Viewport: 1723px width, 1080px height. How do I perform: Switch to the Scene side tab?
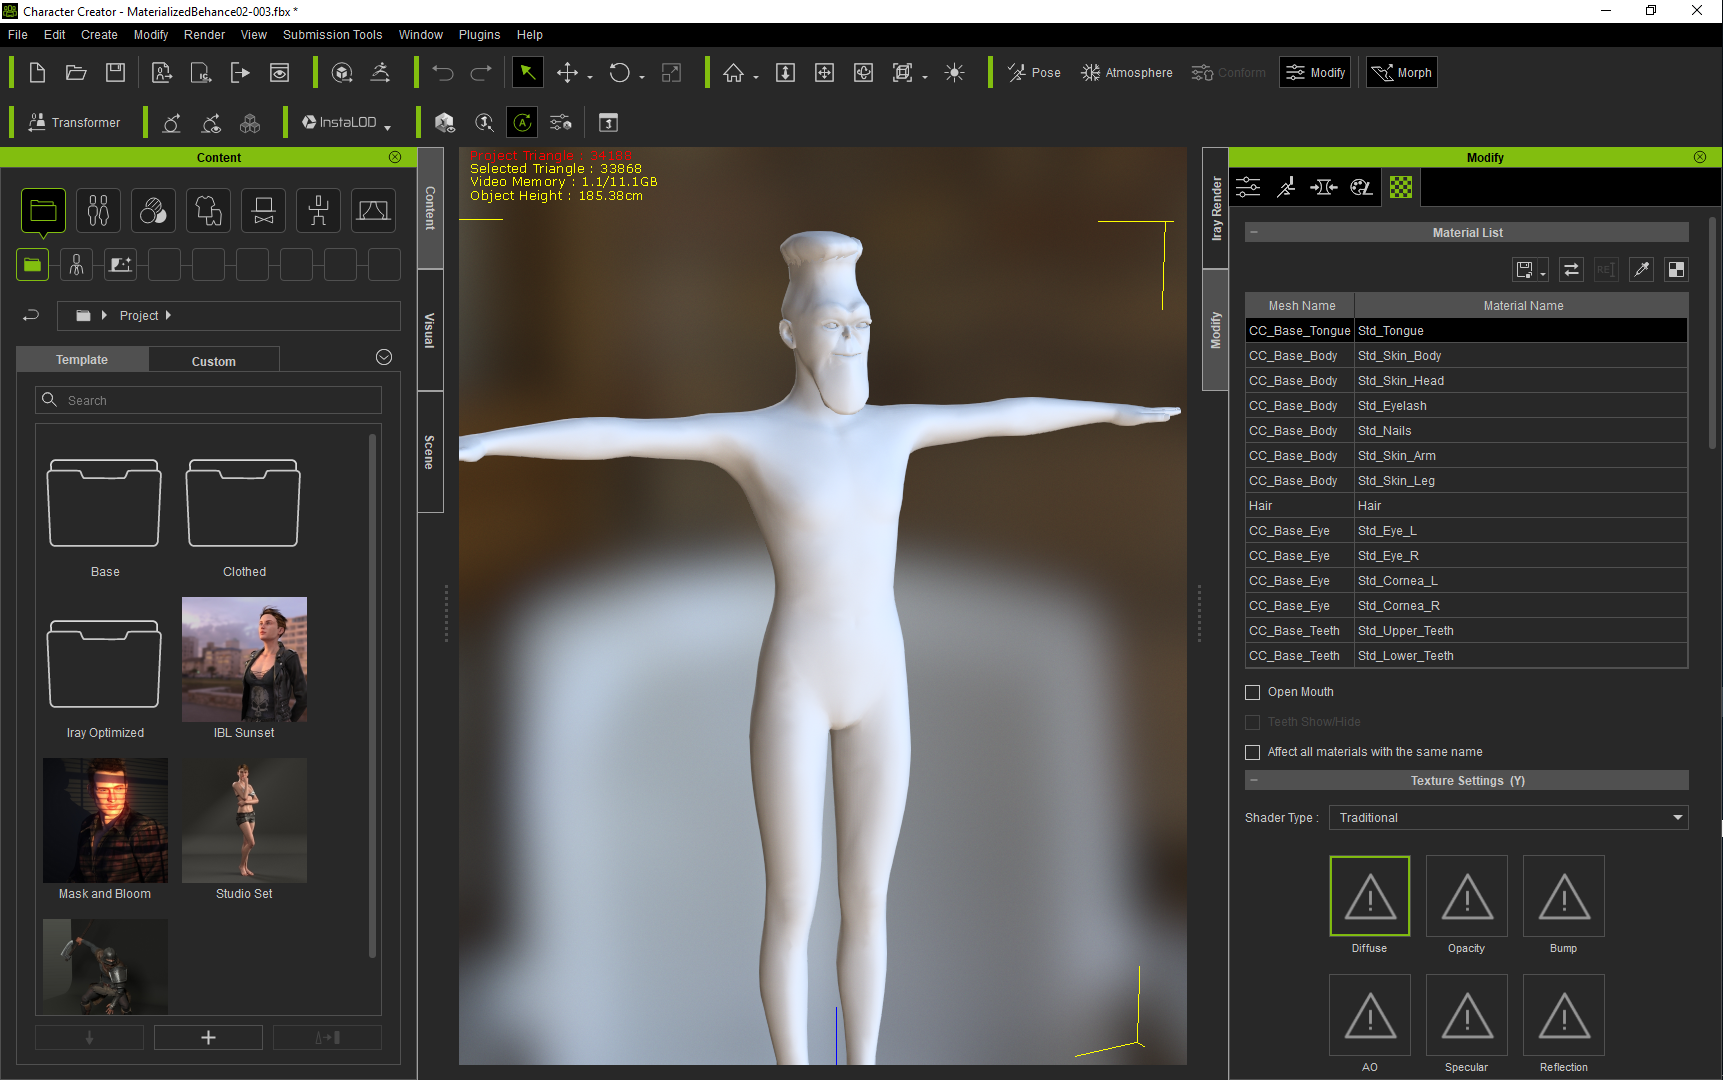point(430,452)
